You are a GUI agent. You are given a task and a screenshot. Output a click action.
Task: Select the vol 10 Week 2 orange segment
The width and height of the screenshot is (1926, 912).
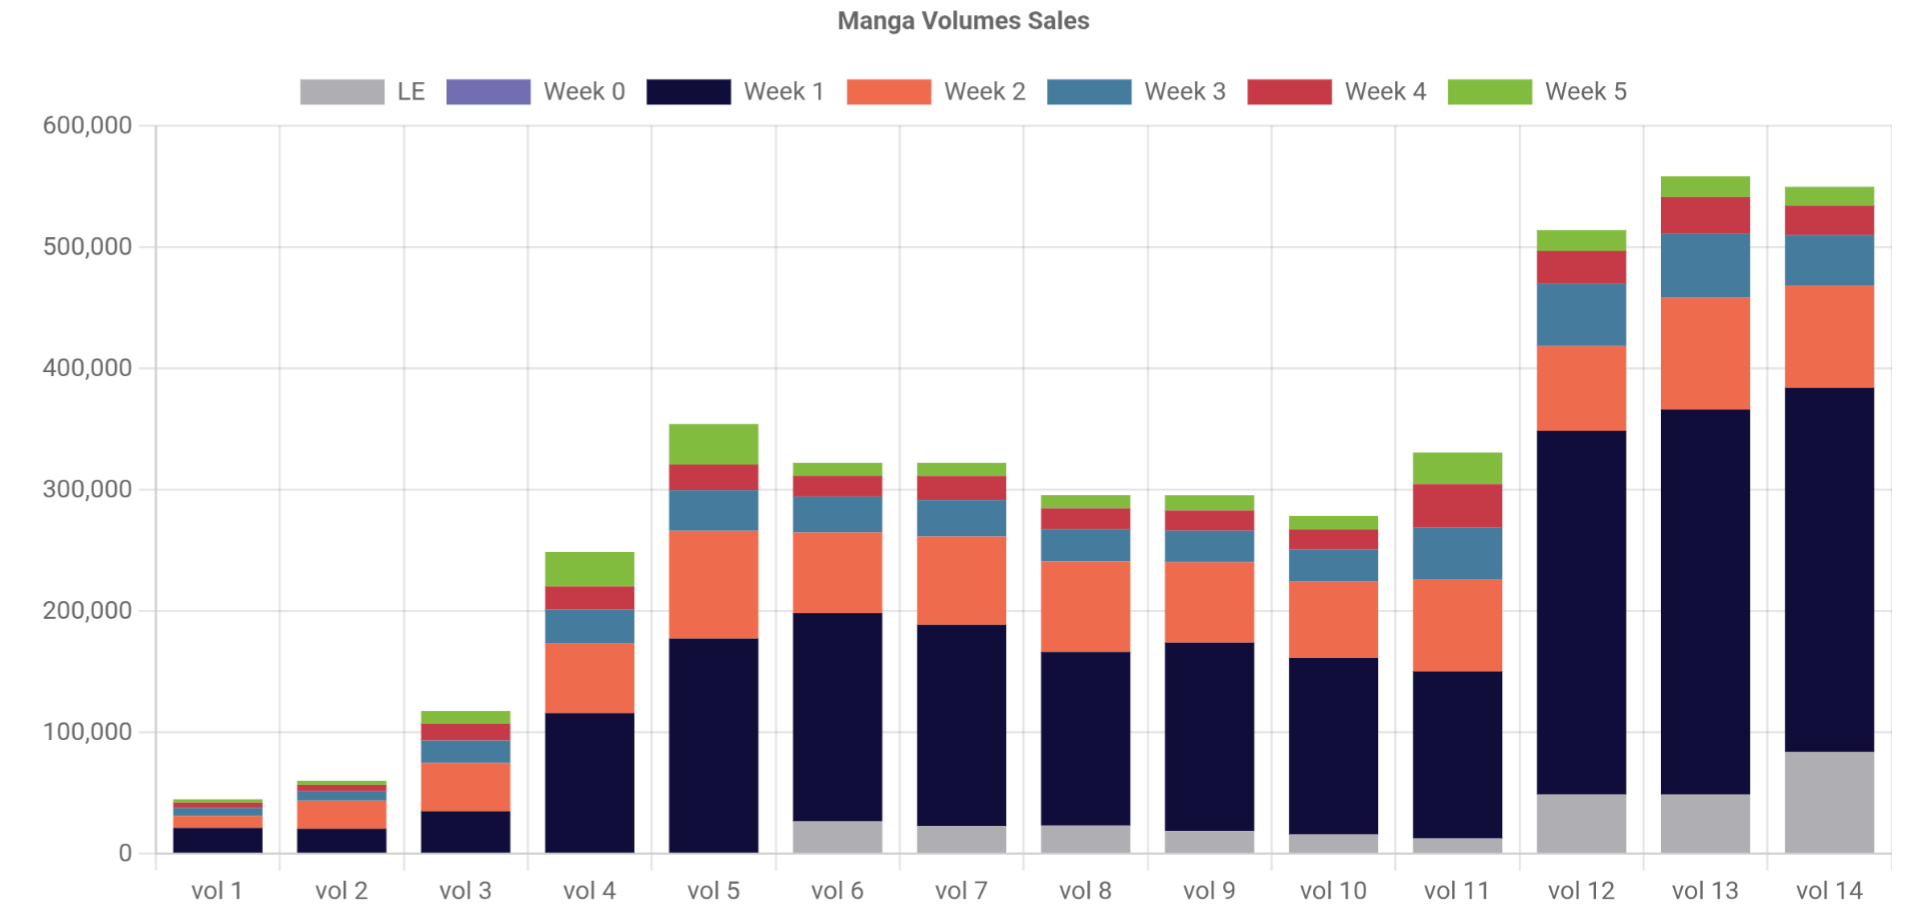point(1334,620)
